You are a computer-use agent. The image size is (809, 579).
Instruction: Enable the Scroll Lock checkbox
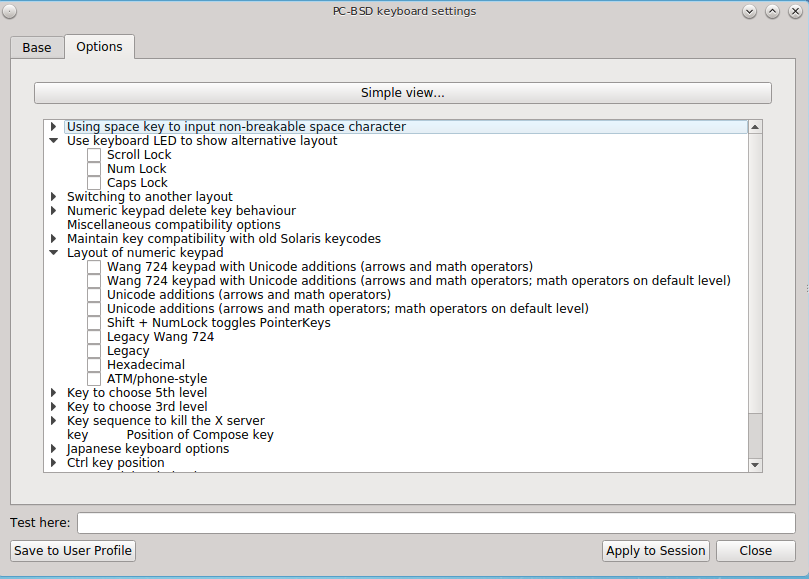point(94,155)
